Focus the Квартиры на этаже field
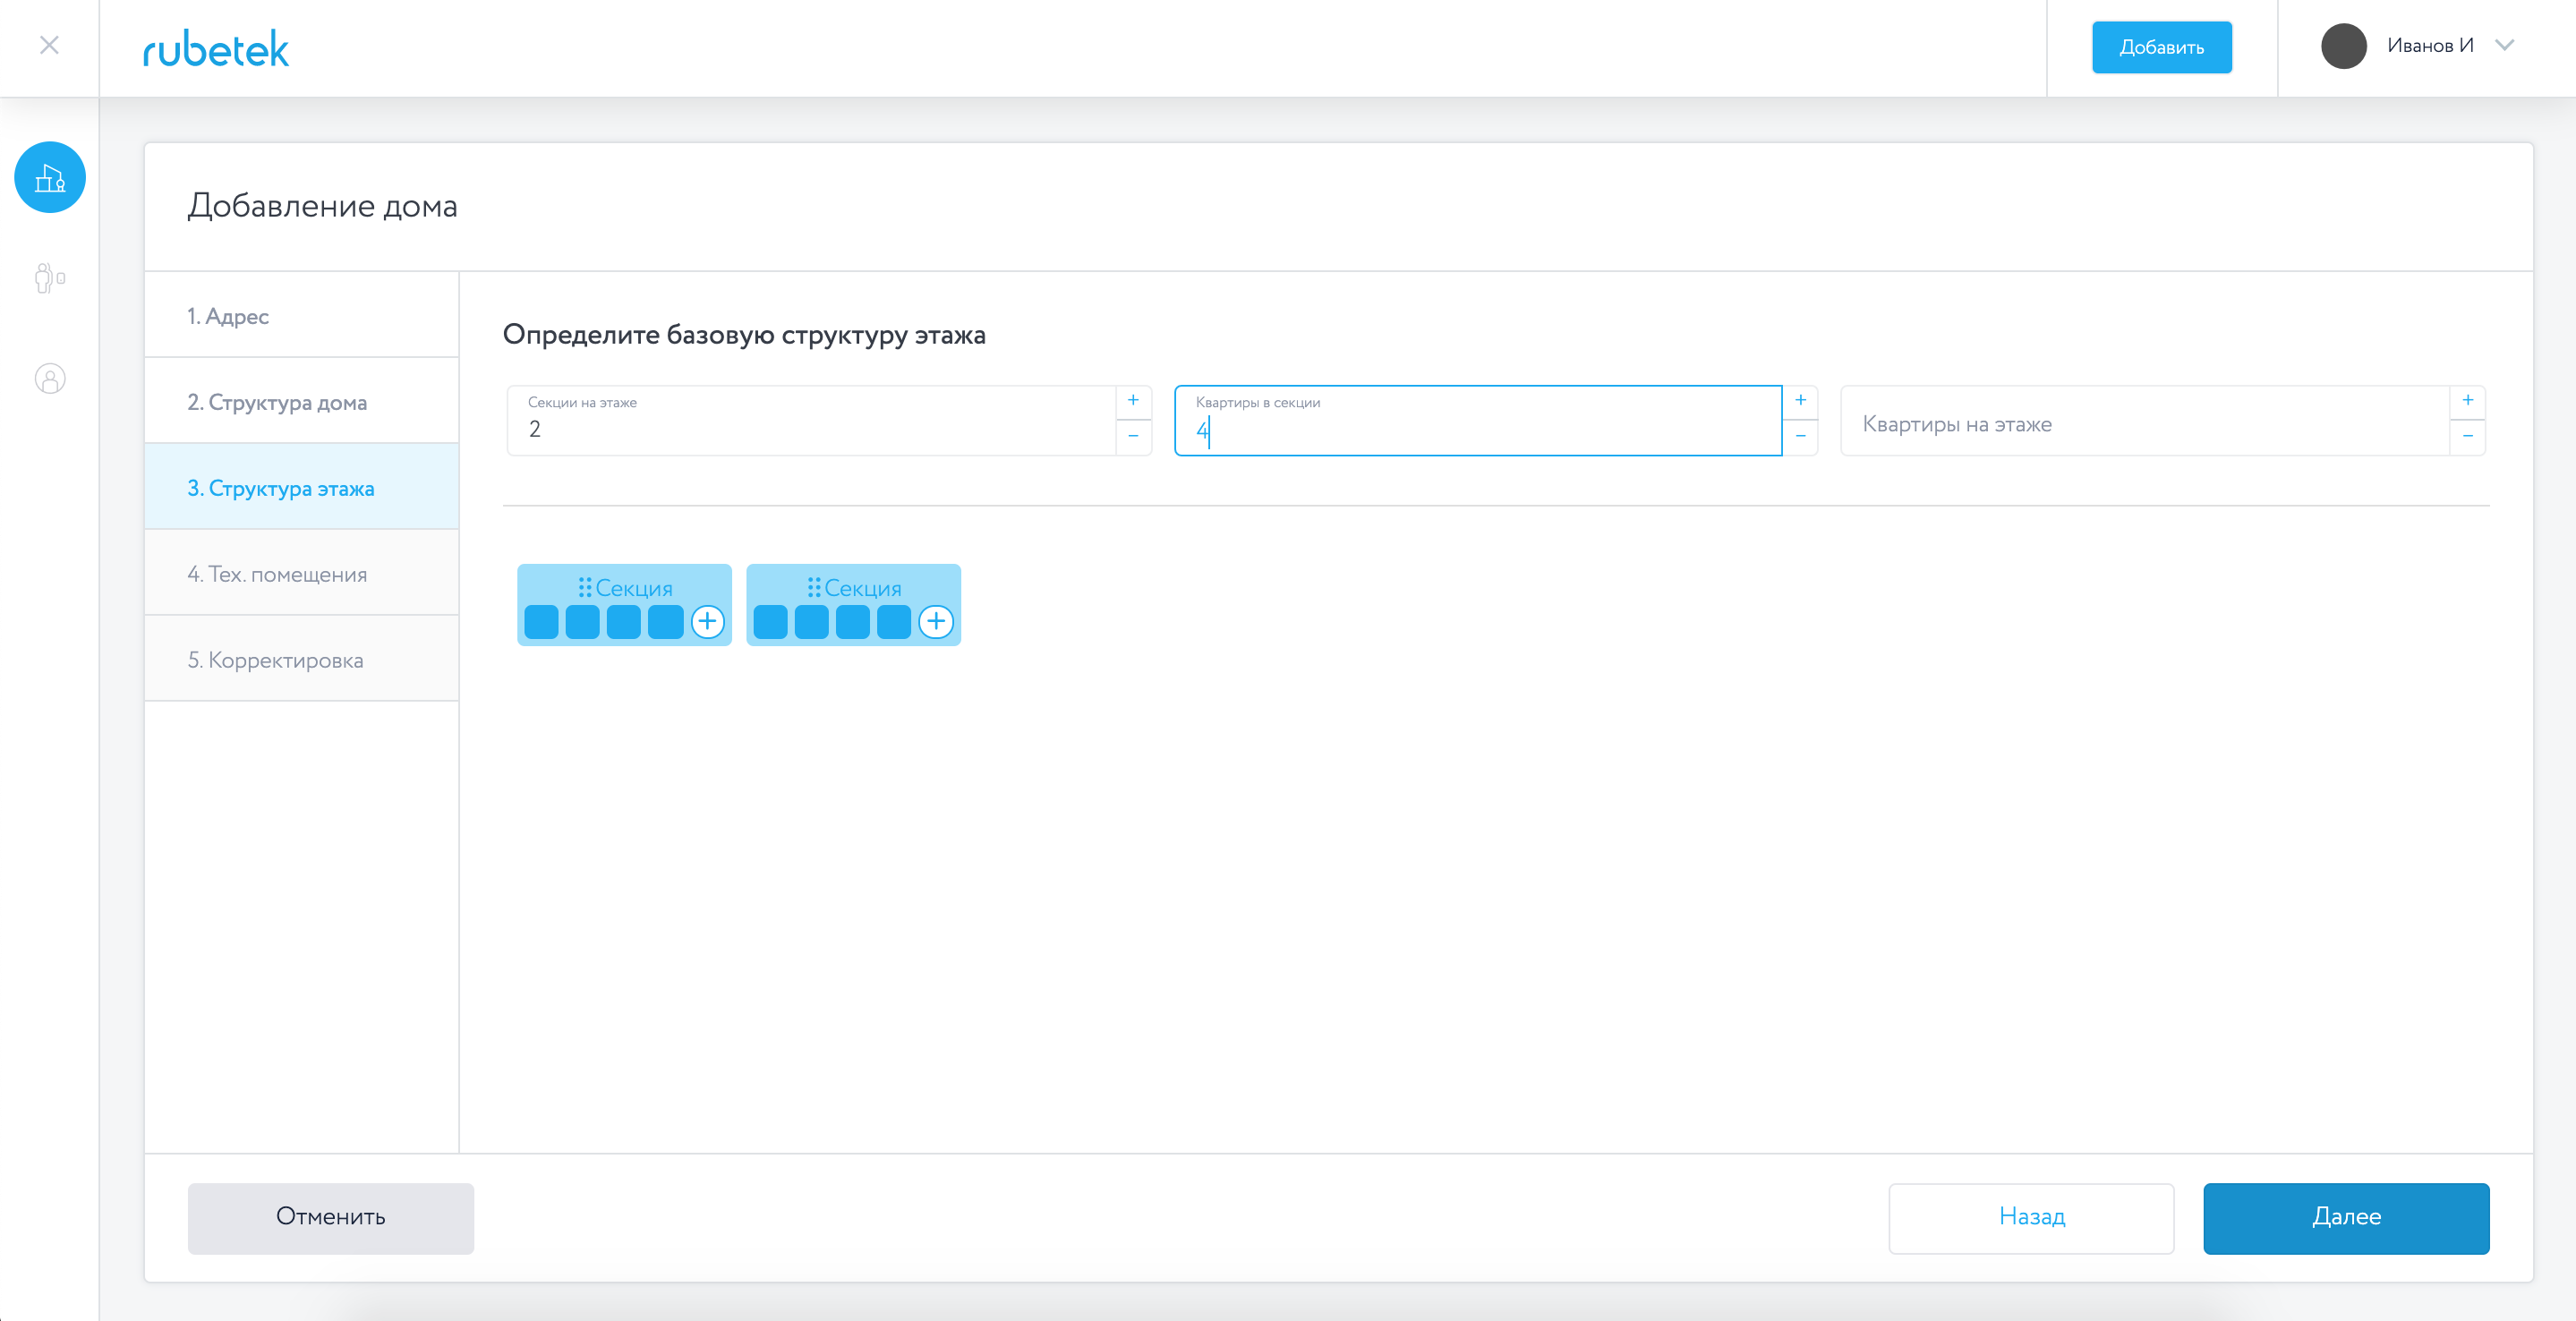Viewport: 2576px width, 1321px height. [2145, 421]
